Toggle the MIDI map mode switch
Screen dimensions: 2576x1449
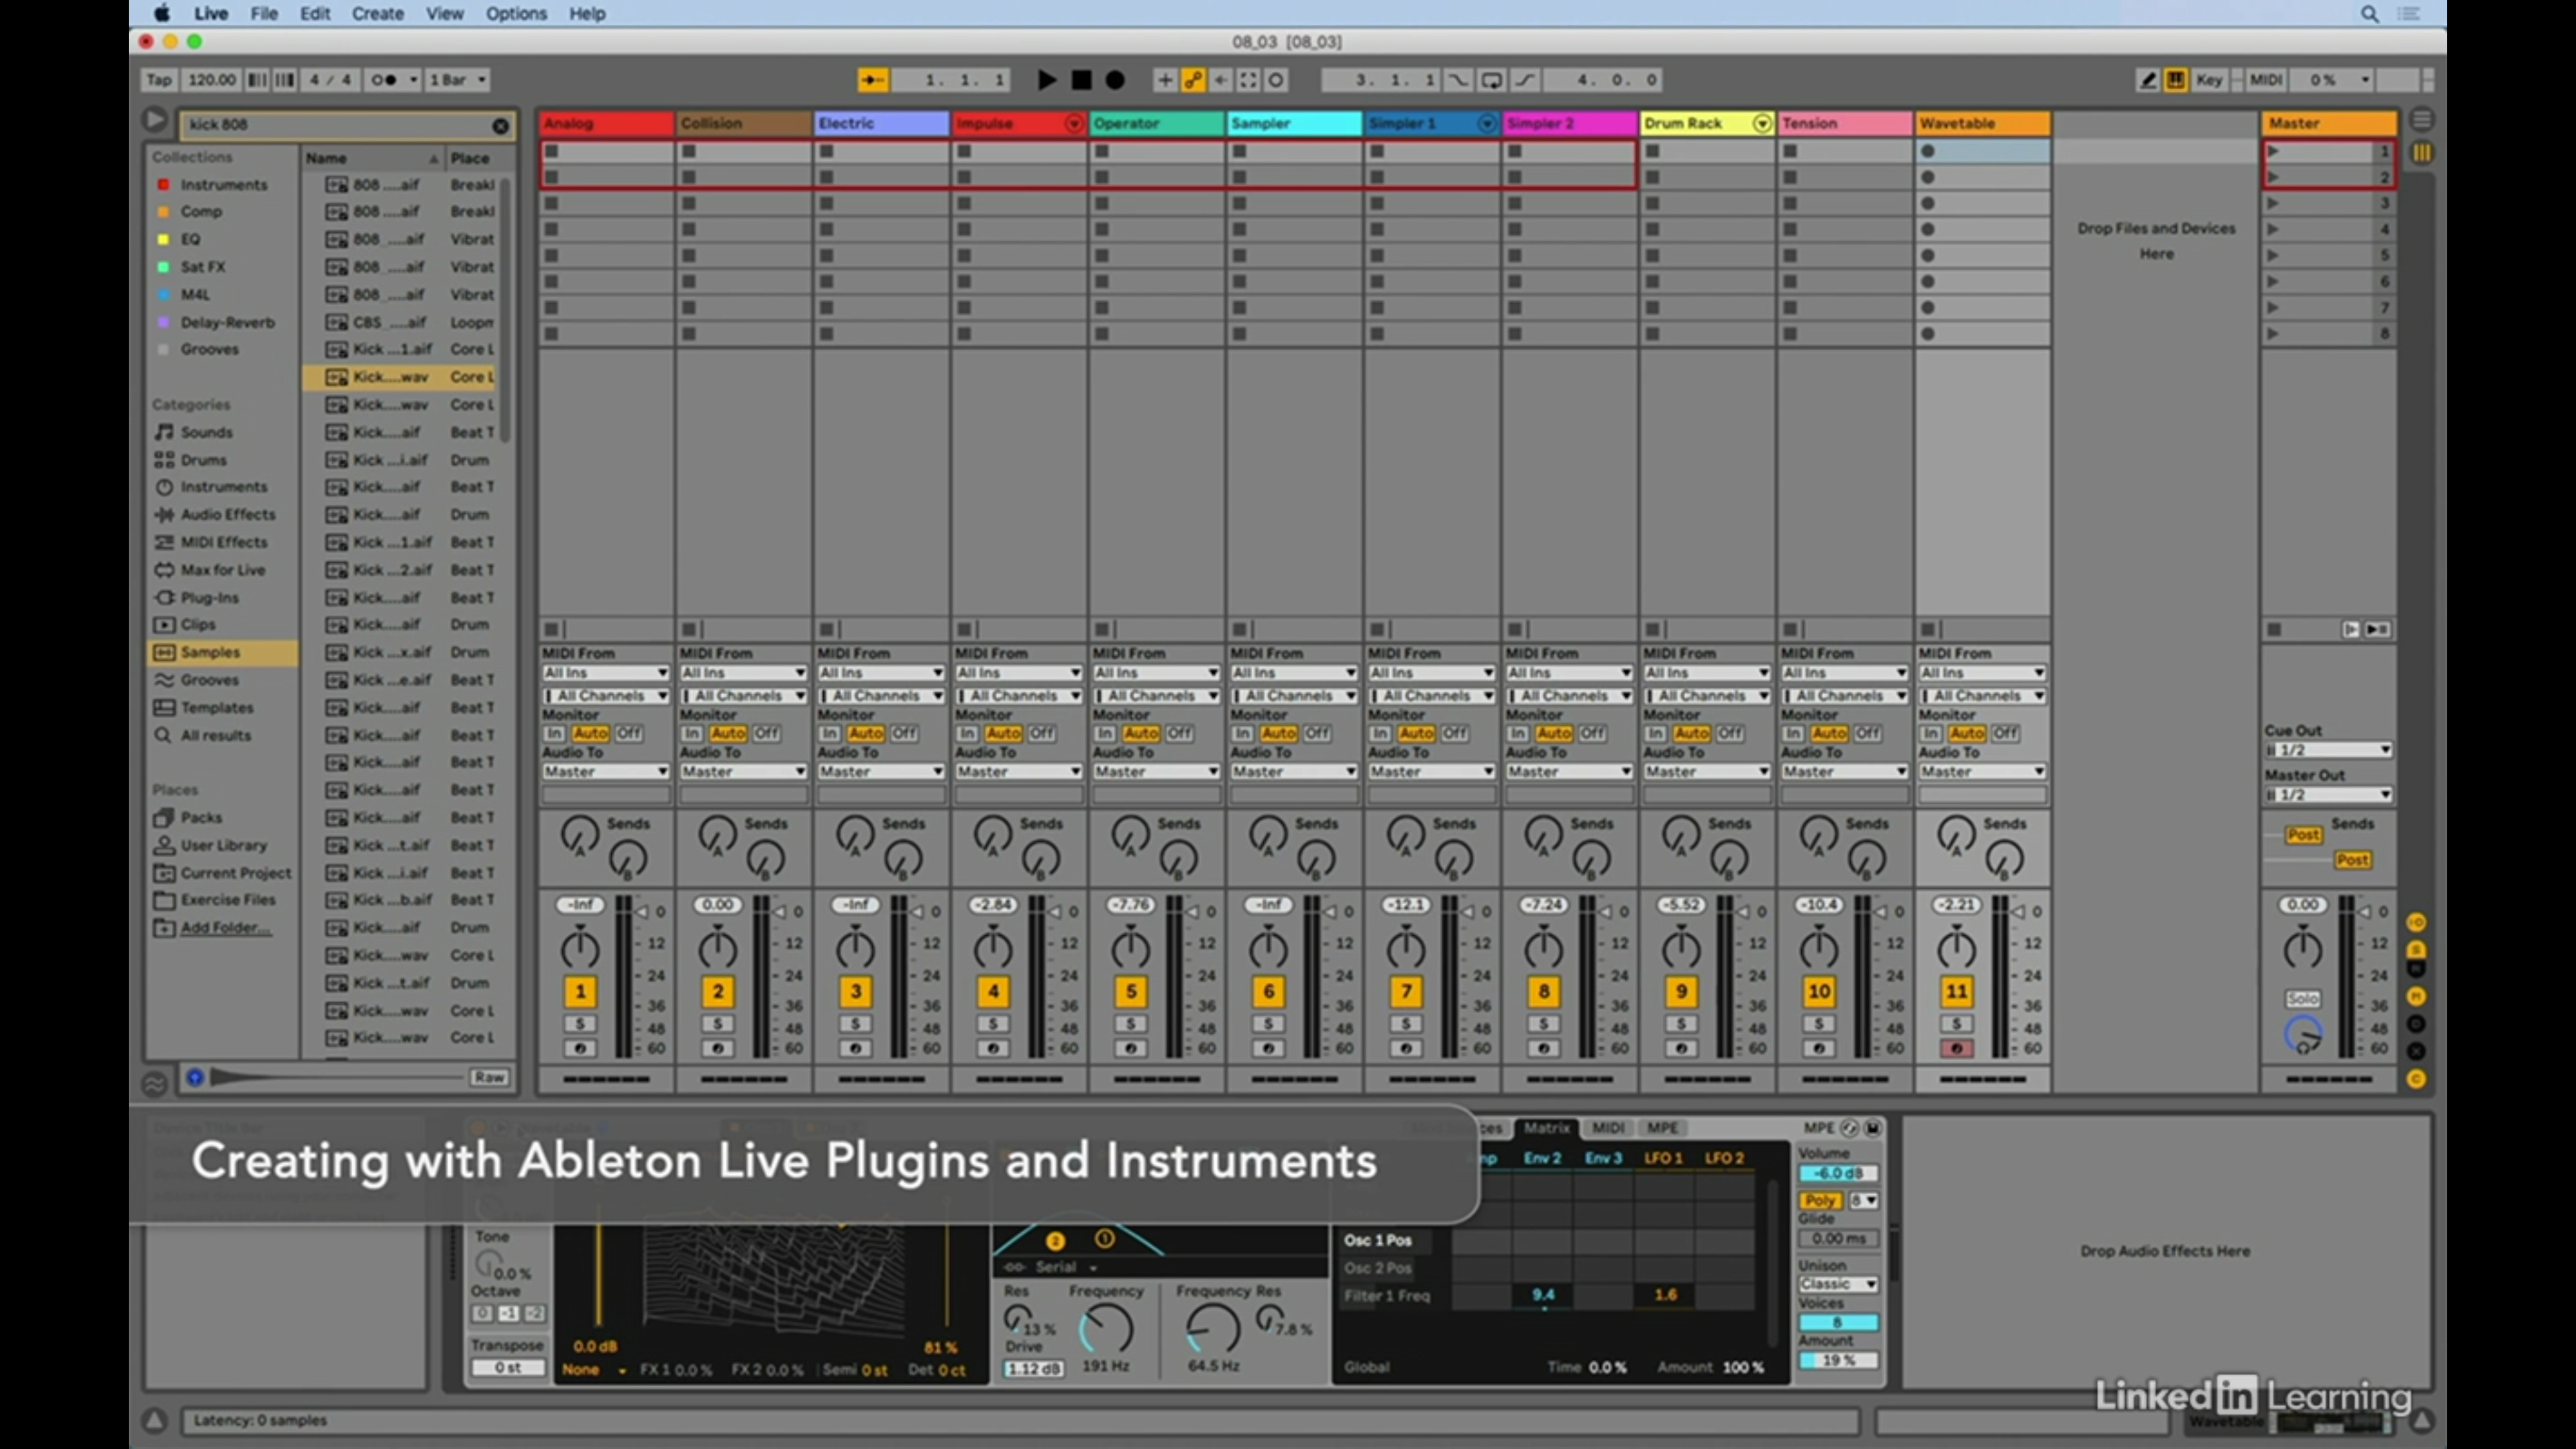(x=2266, y=80)
